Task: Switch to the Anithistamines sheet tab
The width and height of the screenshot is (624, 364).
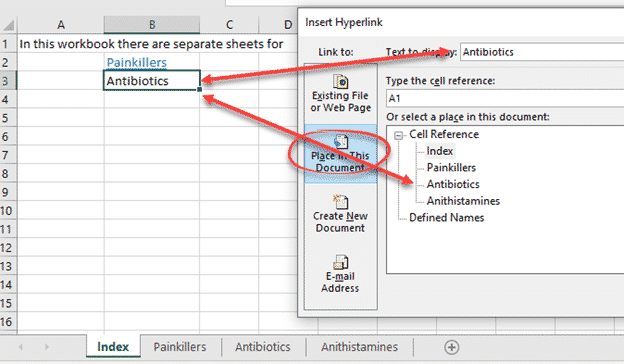Action: pos(359,347)
